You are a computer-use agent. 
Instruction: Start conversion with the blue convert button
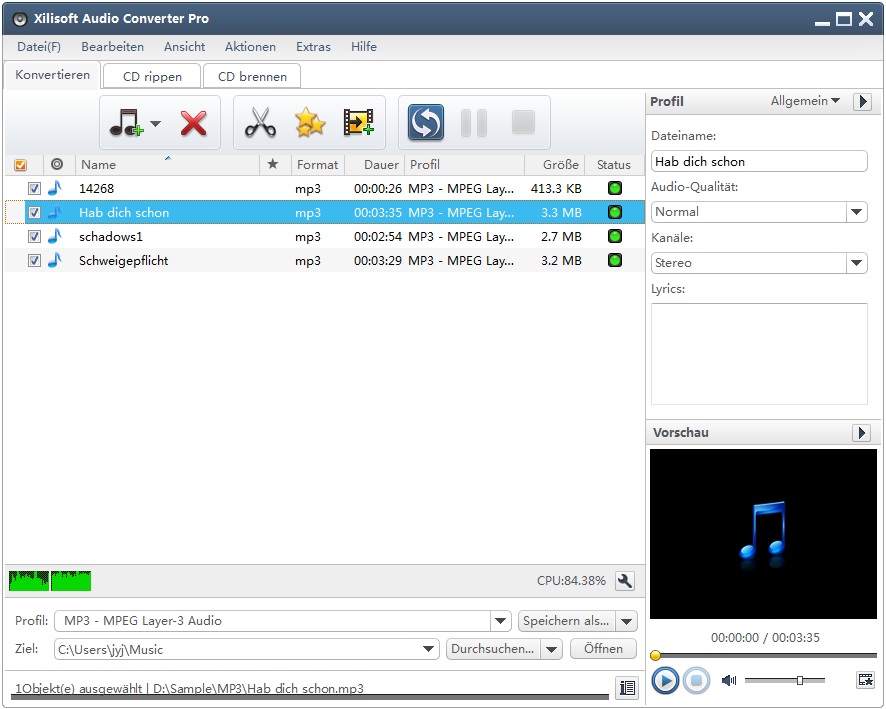[425, 123]
